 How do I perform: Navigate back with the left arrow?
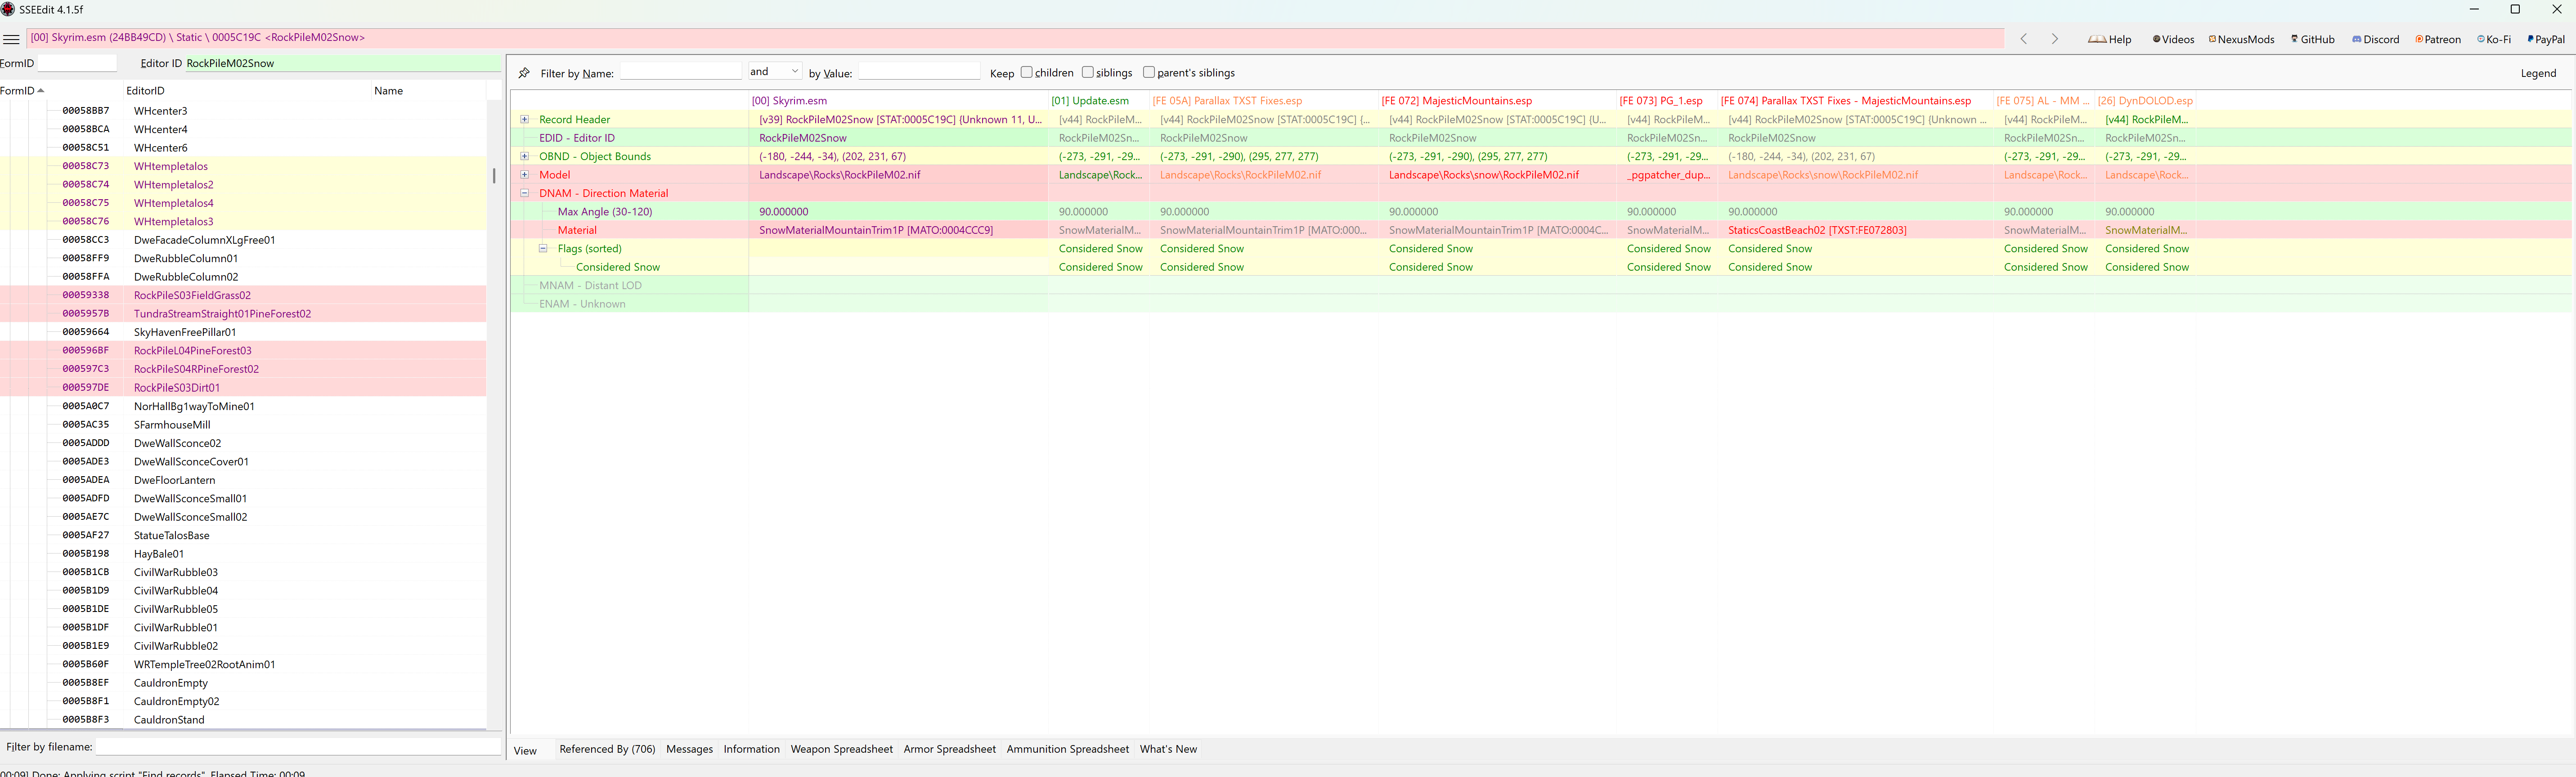pyautogui.click(x=2023, y=39)
